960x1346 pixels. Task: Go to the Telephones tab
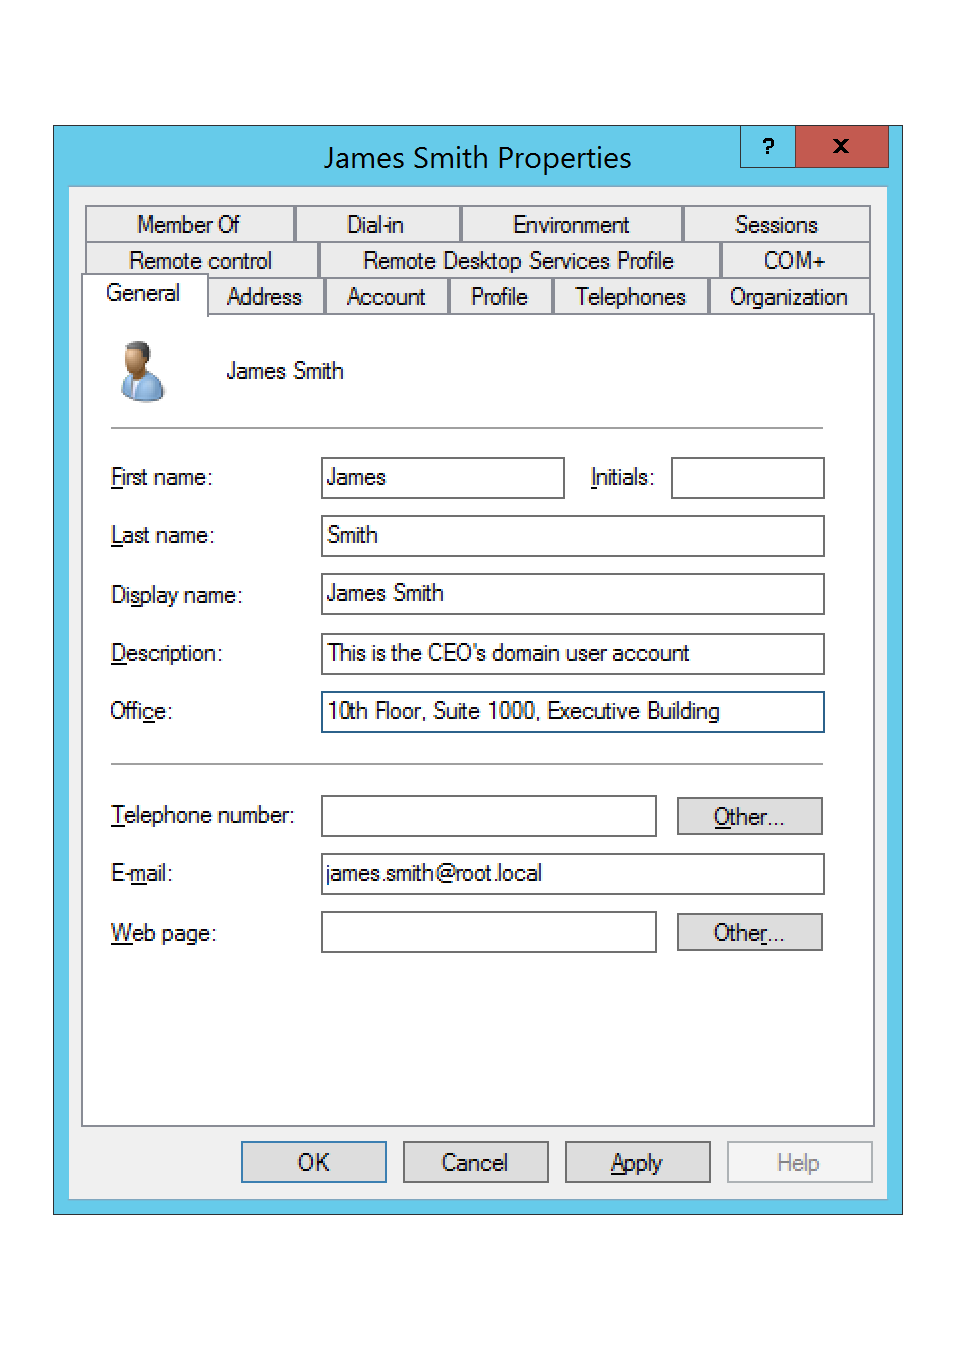pyautogui.click(x=631, y=297)
